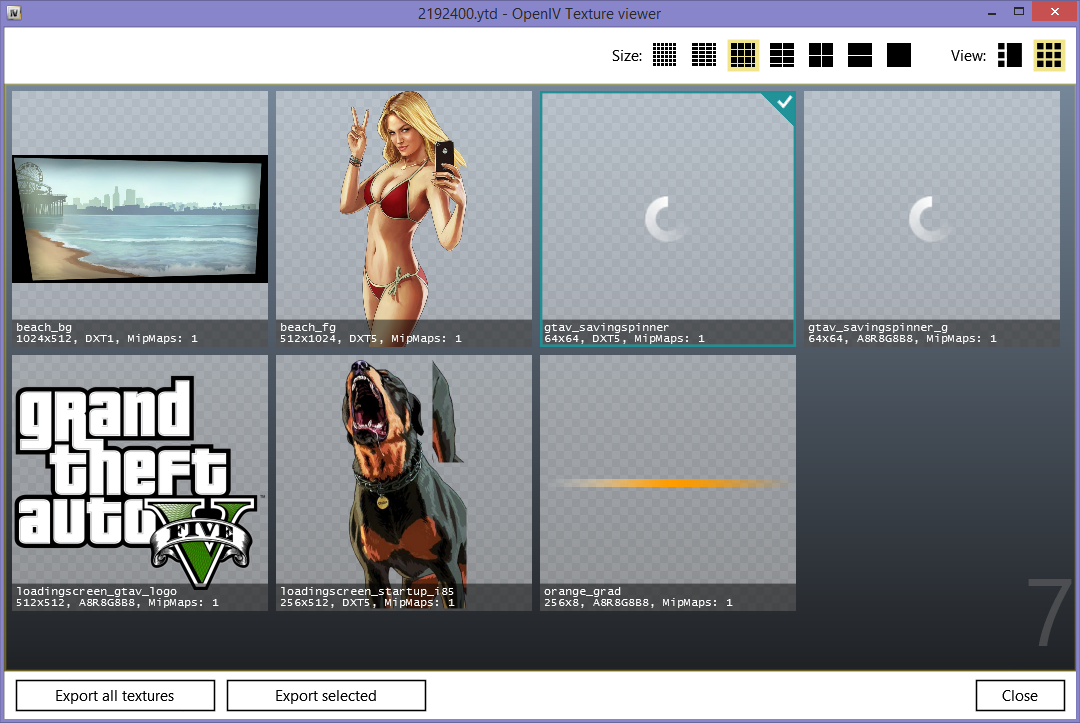Select the smallest thumbnail size icon

665,55
